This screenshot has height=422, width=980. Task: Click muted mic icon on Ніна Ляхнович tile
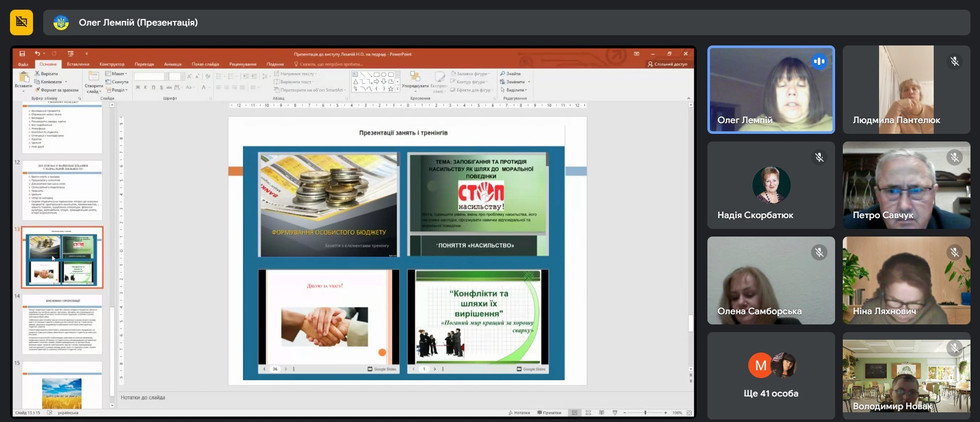coord(954,252)
